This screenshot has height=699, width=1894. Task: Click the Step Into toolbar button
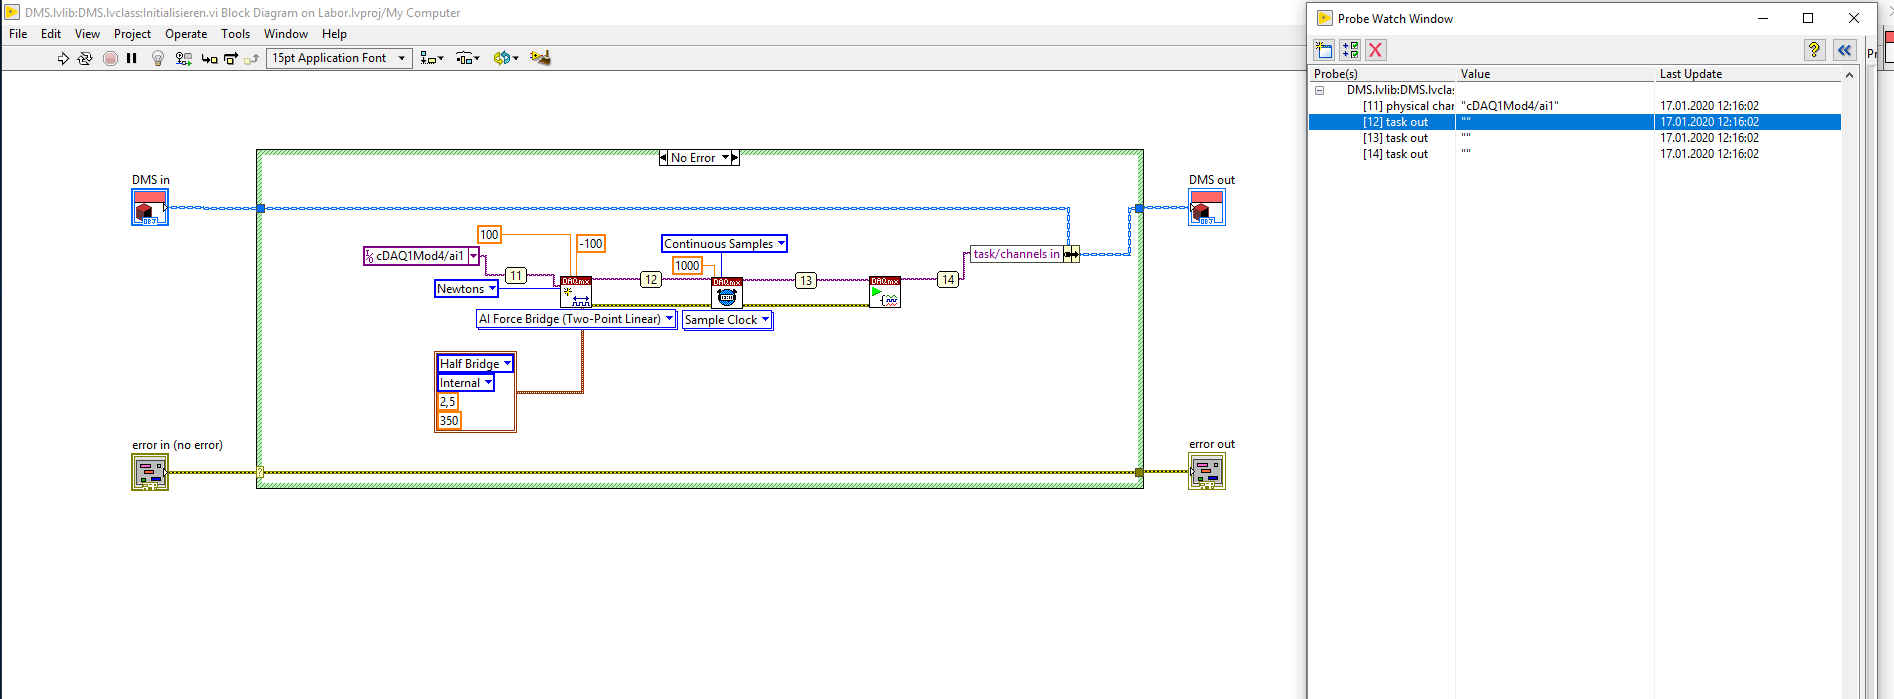tap(209, 58)
